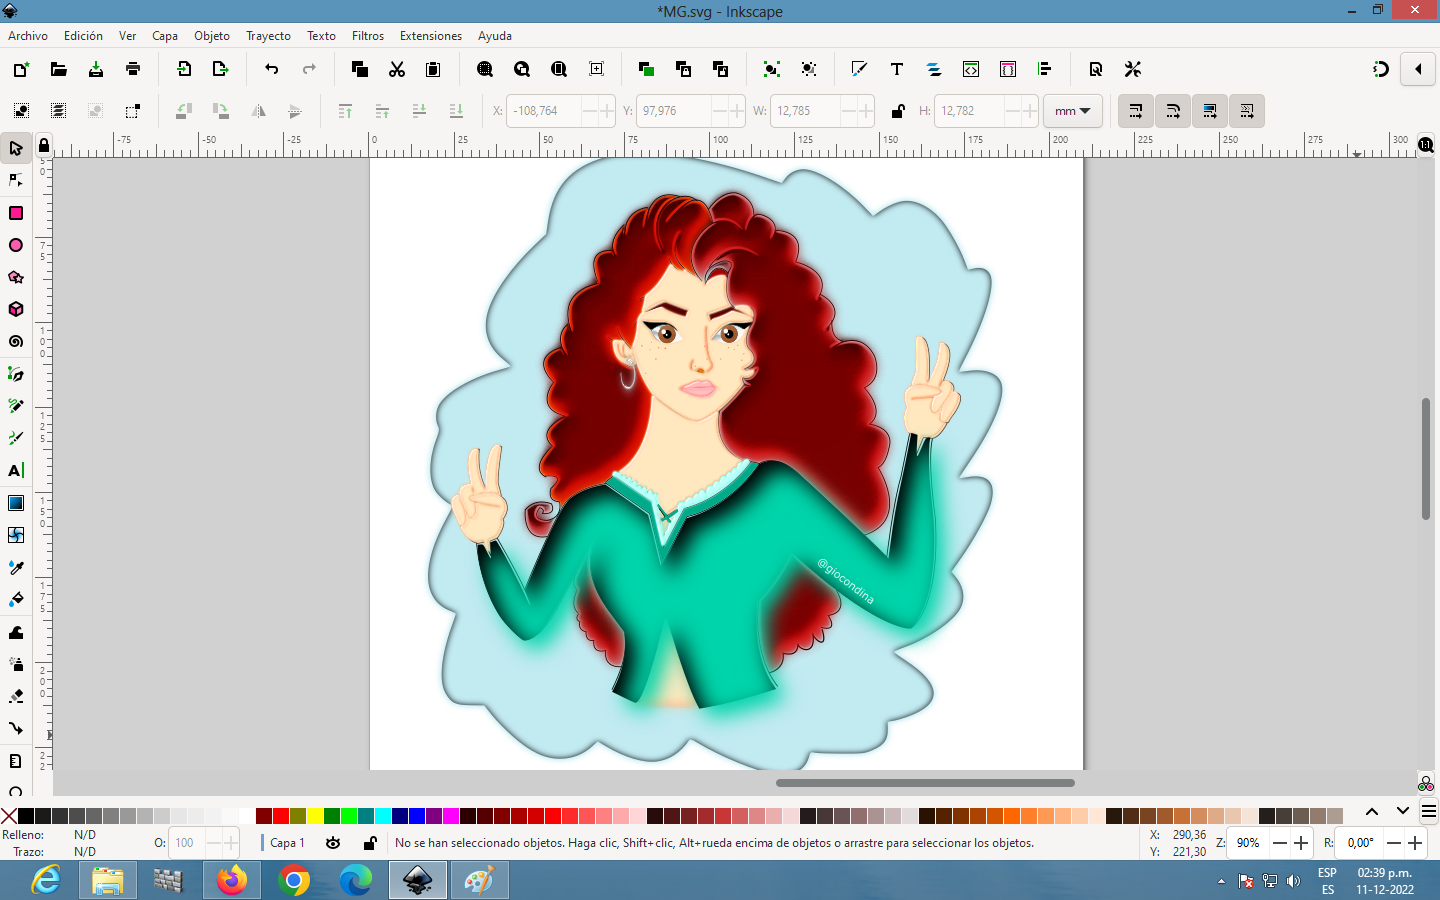The height and width of the screenshot is (900, 1440).
Task: Select the Pen Bezier tool
Action: (x=16, y=374)
